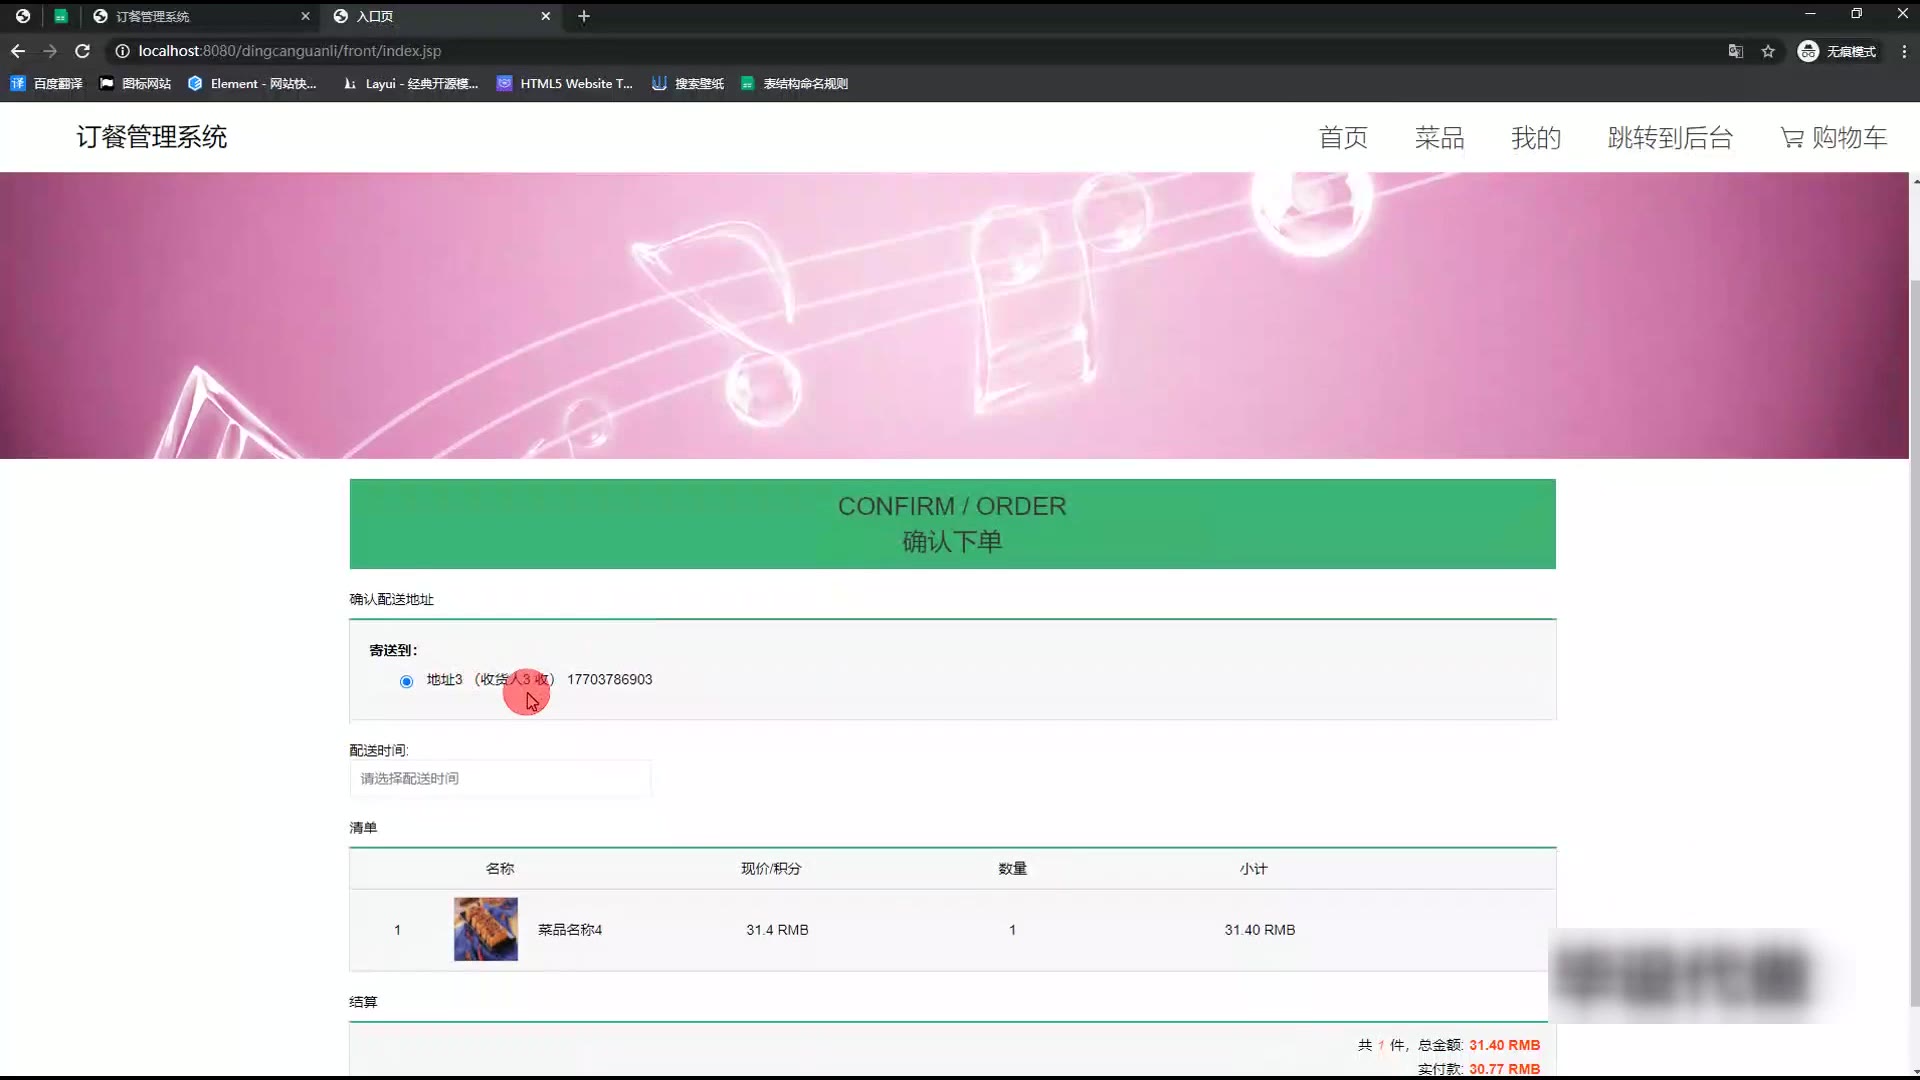
Task: Click the pinned green tab icon
Action: click(61, 16)
